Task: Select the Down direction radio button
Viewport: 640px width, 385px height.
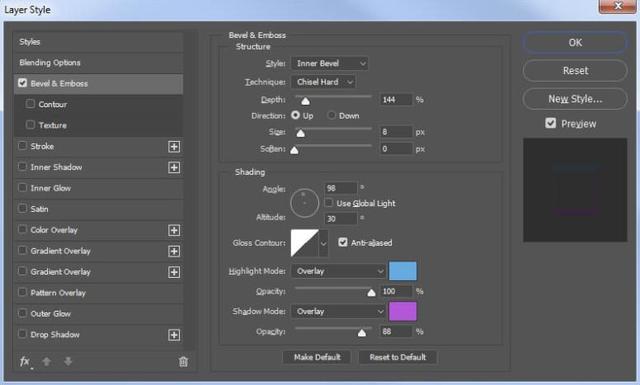Action: point(331,116)
